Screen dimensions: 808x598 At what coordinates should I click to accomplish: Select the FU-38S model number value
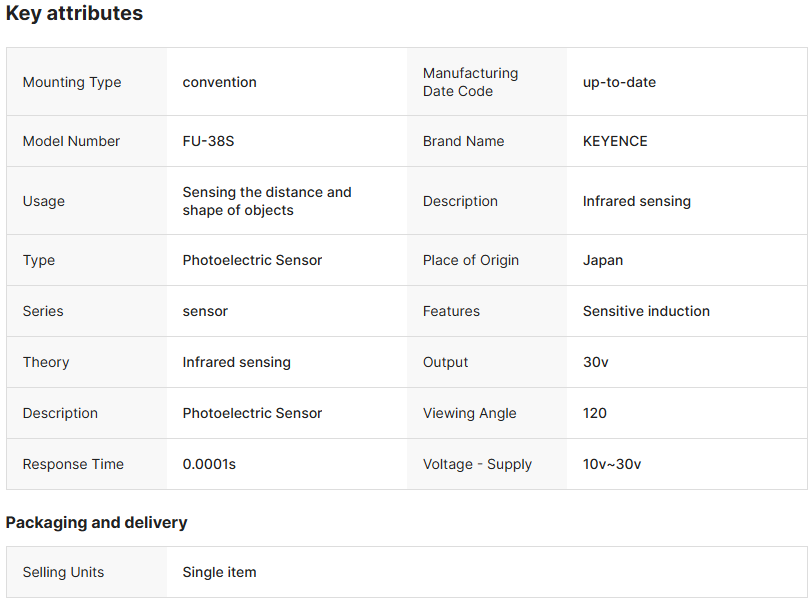pyautogui.click(x=208, y=141)
